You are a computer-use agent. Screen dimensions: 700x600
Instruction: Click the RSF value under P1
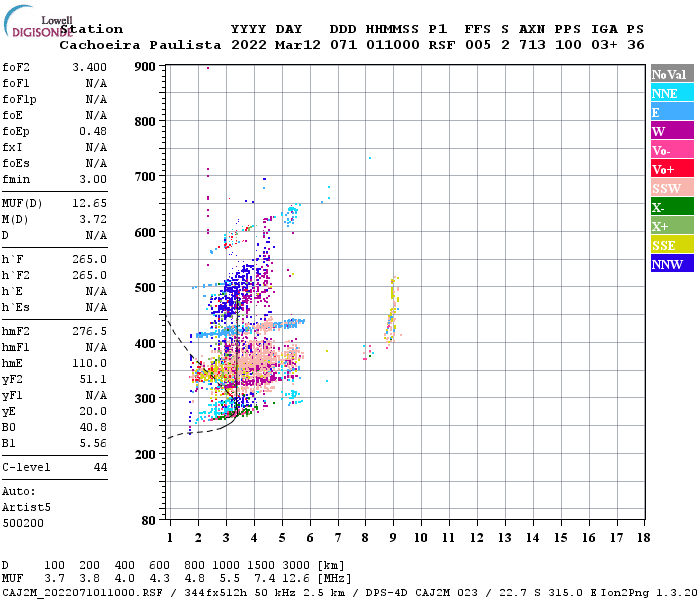click(x=442, y=45)
